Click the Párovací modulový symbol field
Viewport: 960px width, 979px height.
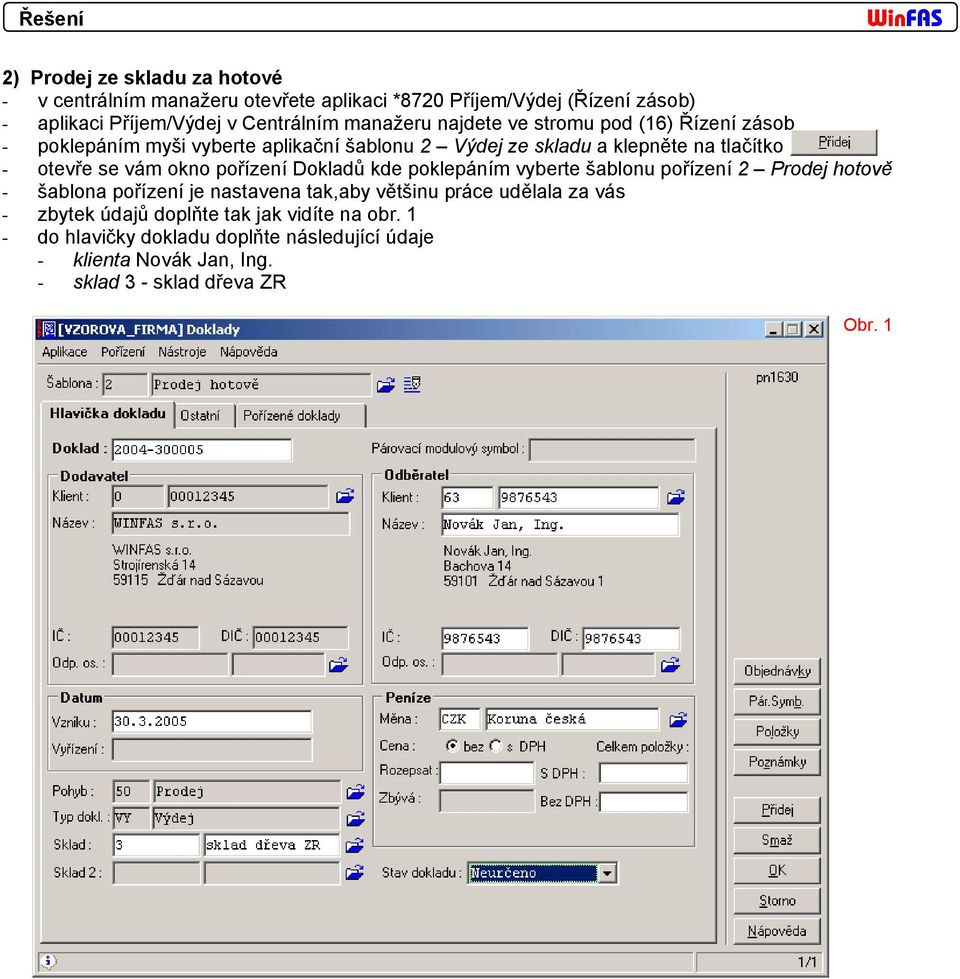(x=612, y=450)
